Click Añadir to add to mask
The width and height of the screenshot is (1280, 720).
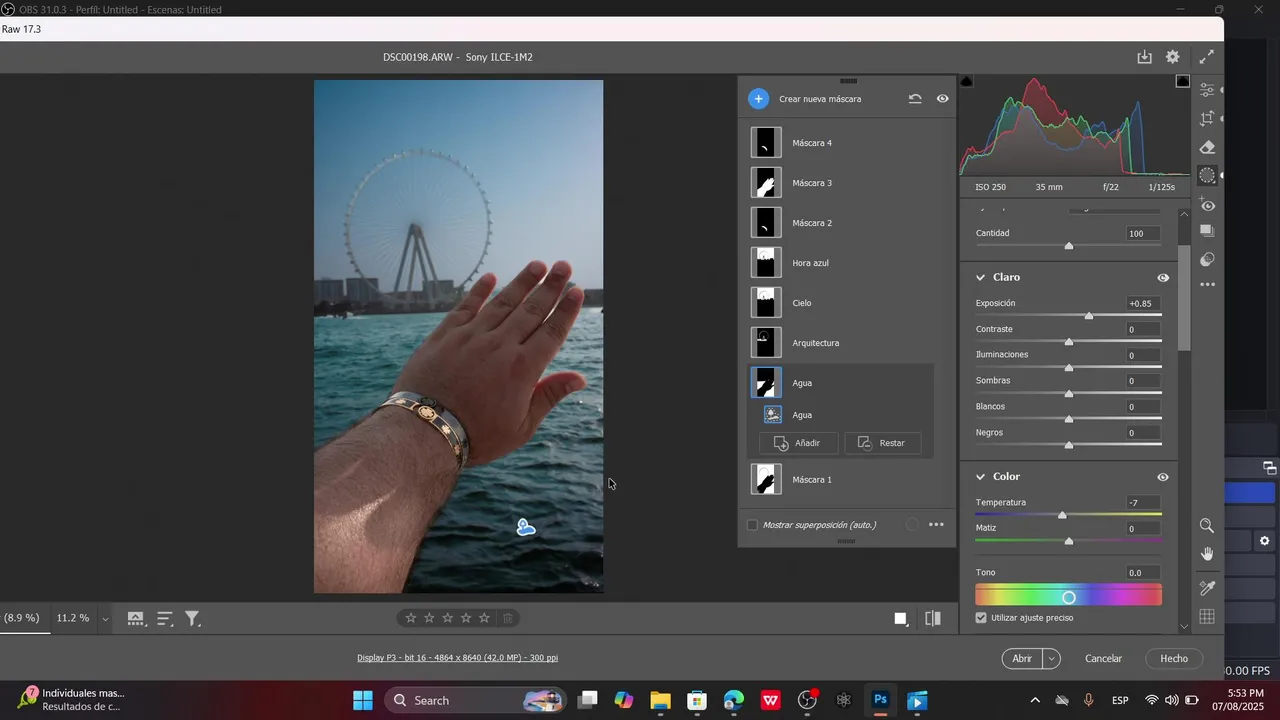point(797,443)
